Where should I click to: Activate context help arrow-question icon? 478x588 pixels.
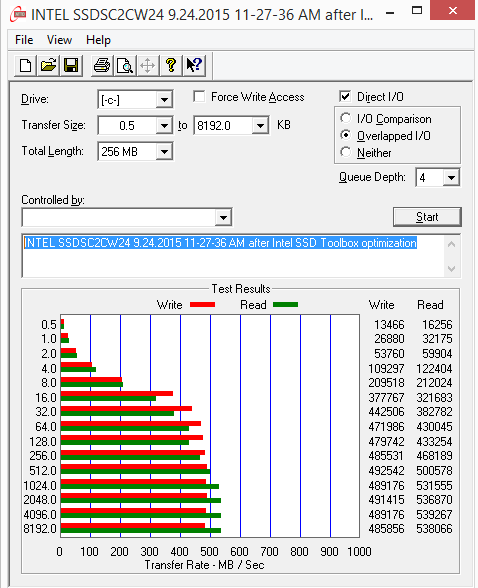[x=194, y=66]
